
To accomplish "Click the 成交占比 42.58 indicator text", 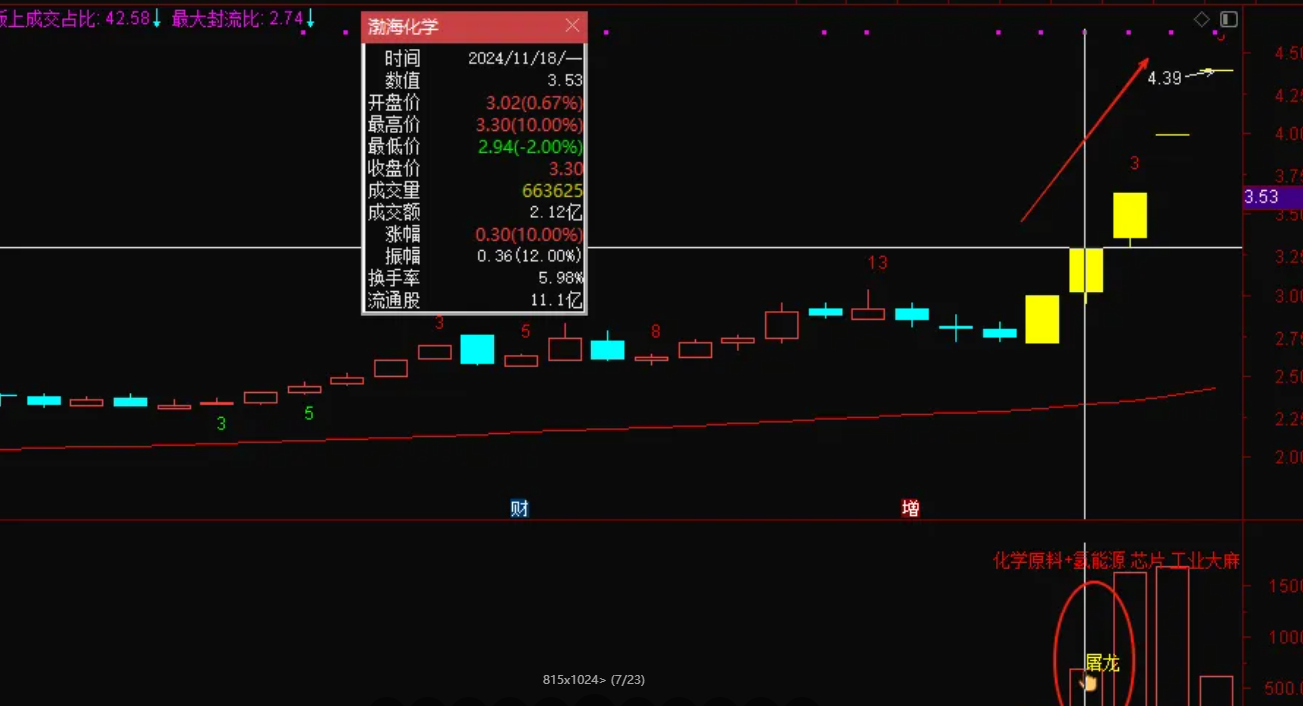I will click(x=81, y=19).
